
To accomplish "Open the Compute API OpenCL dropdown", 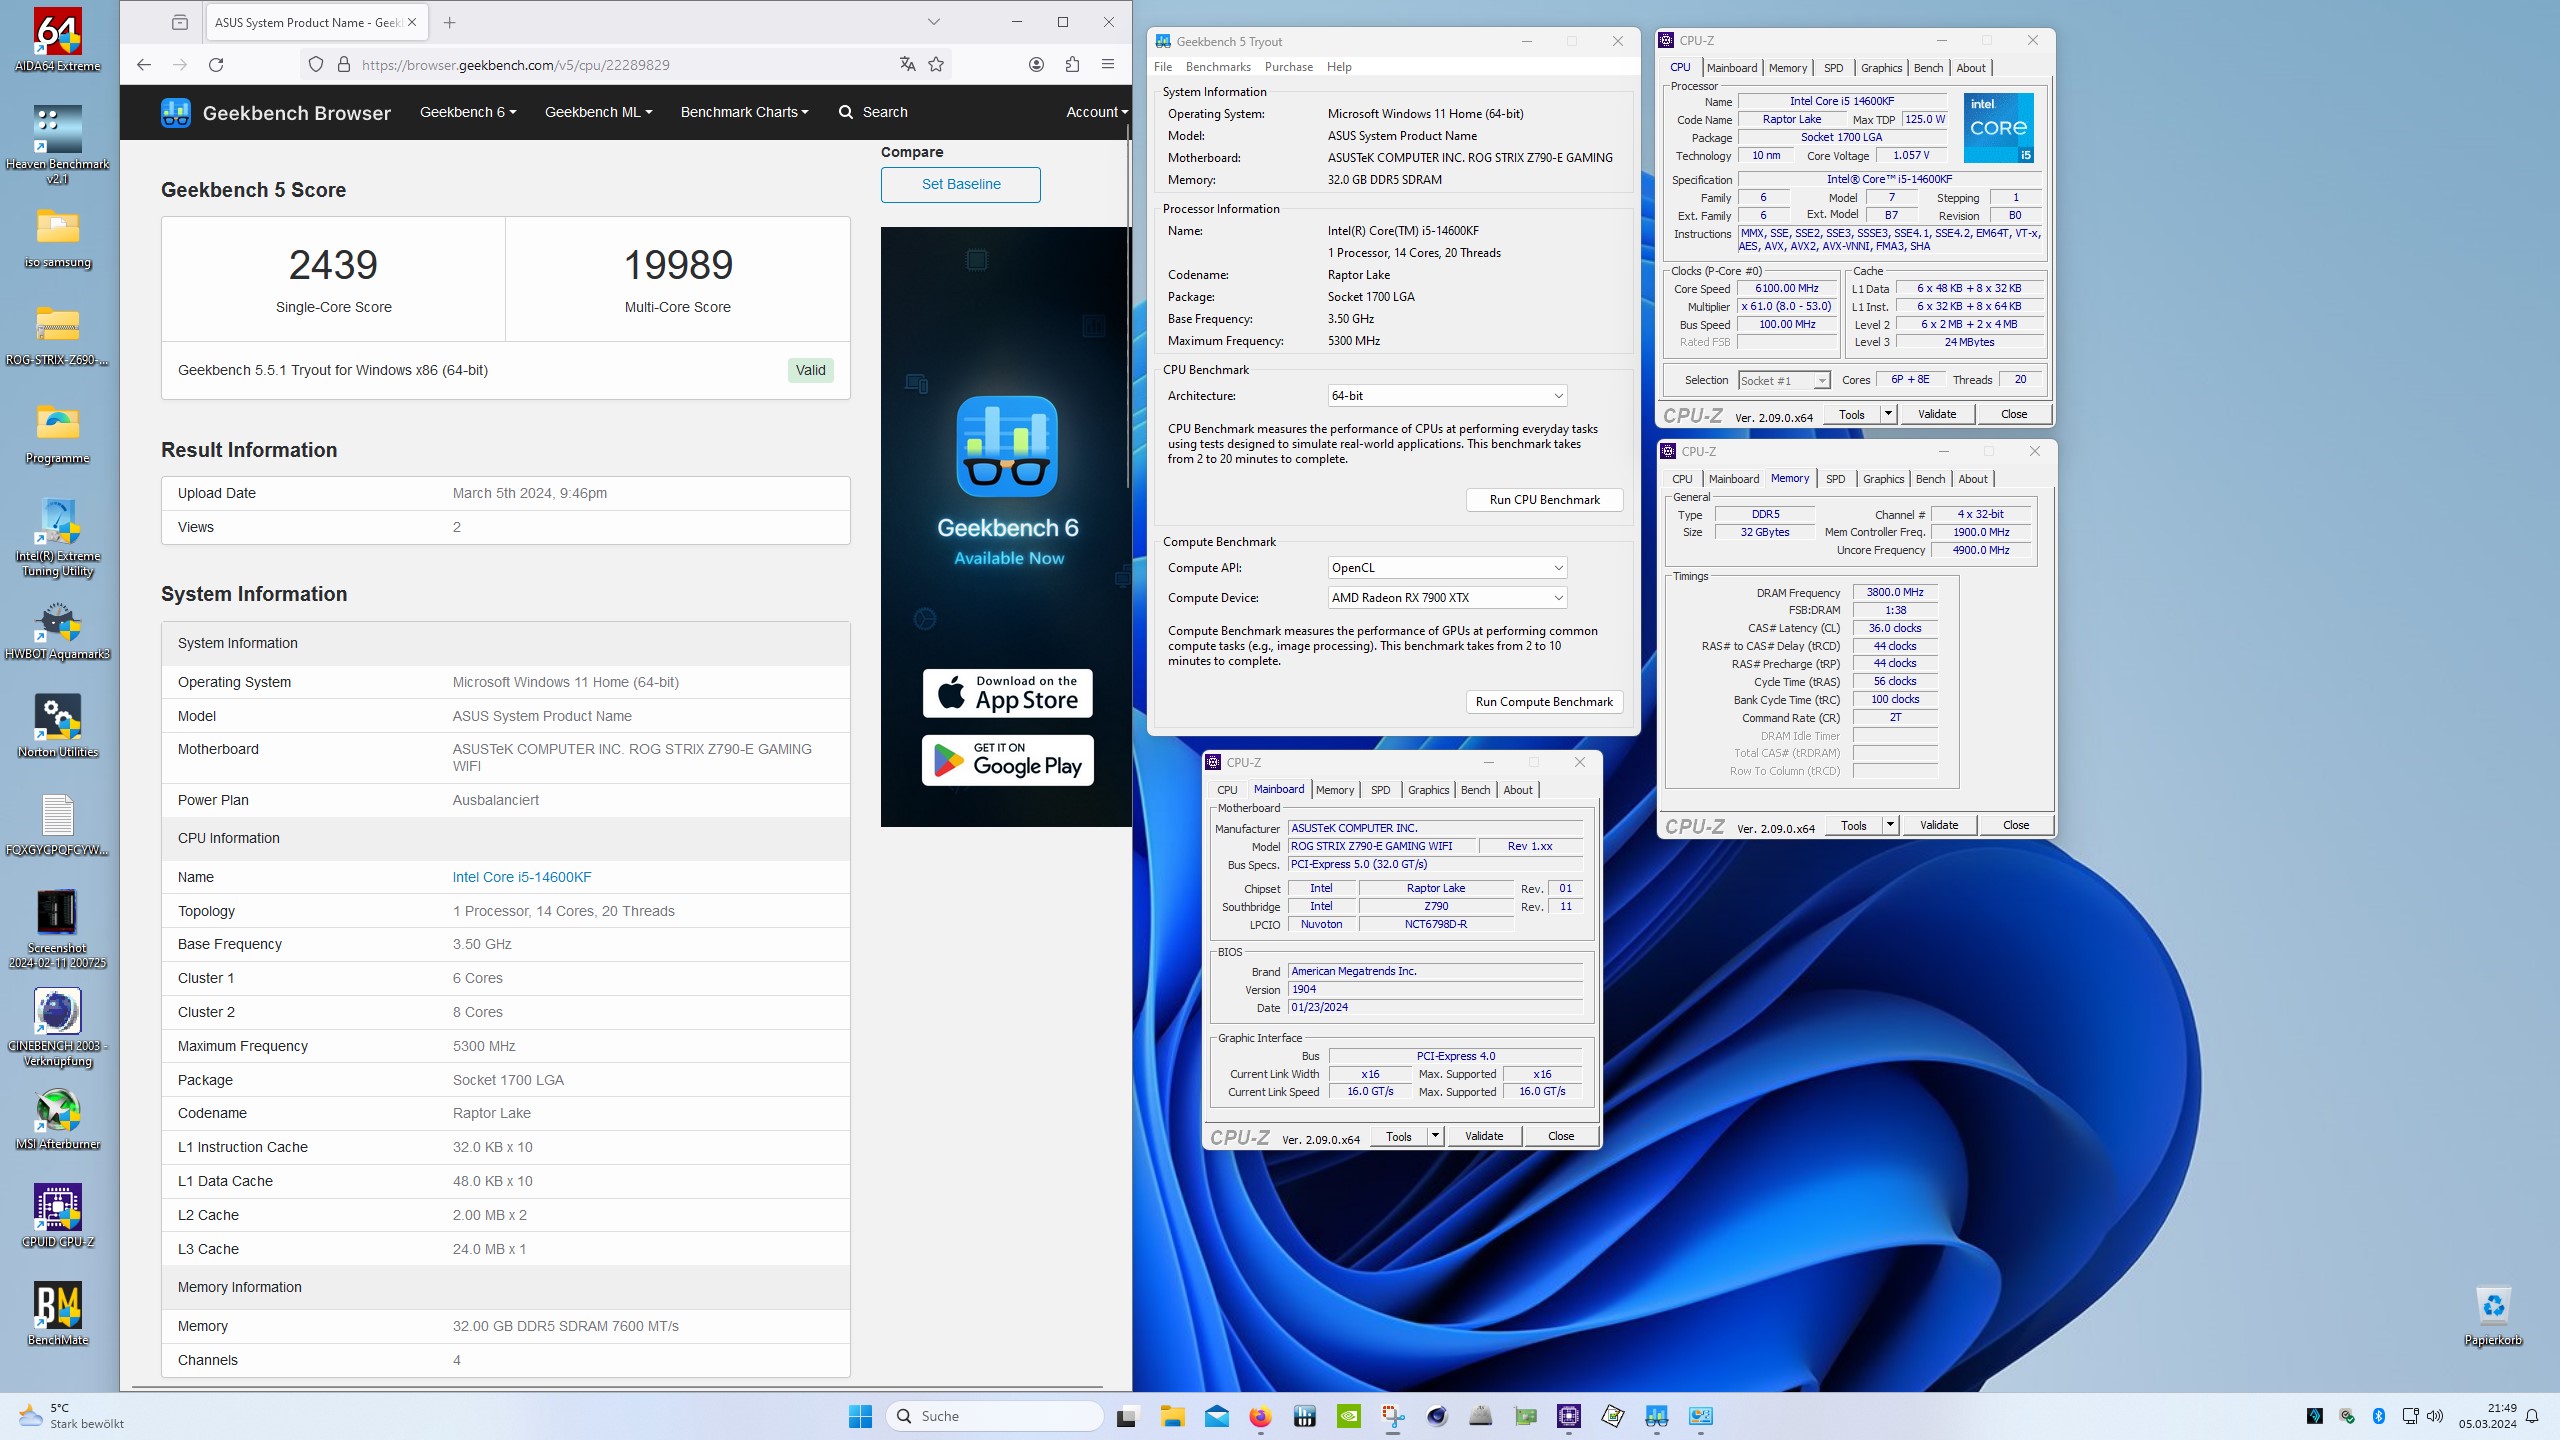I will point(1447,568).
